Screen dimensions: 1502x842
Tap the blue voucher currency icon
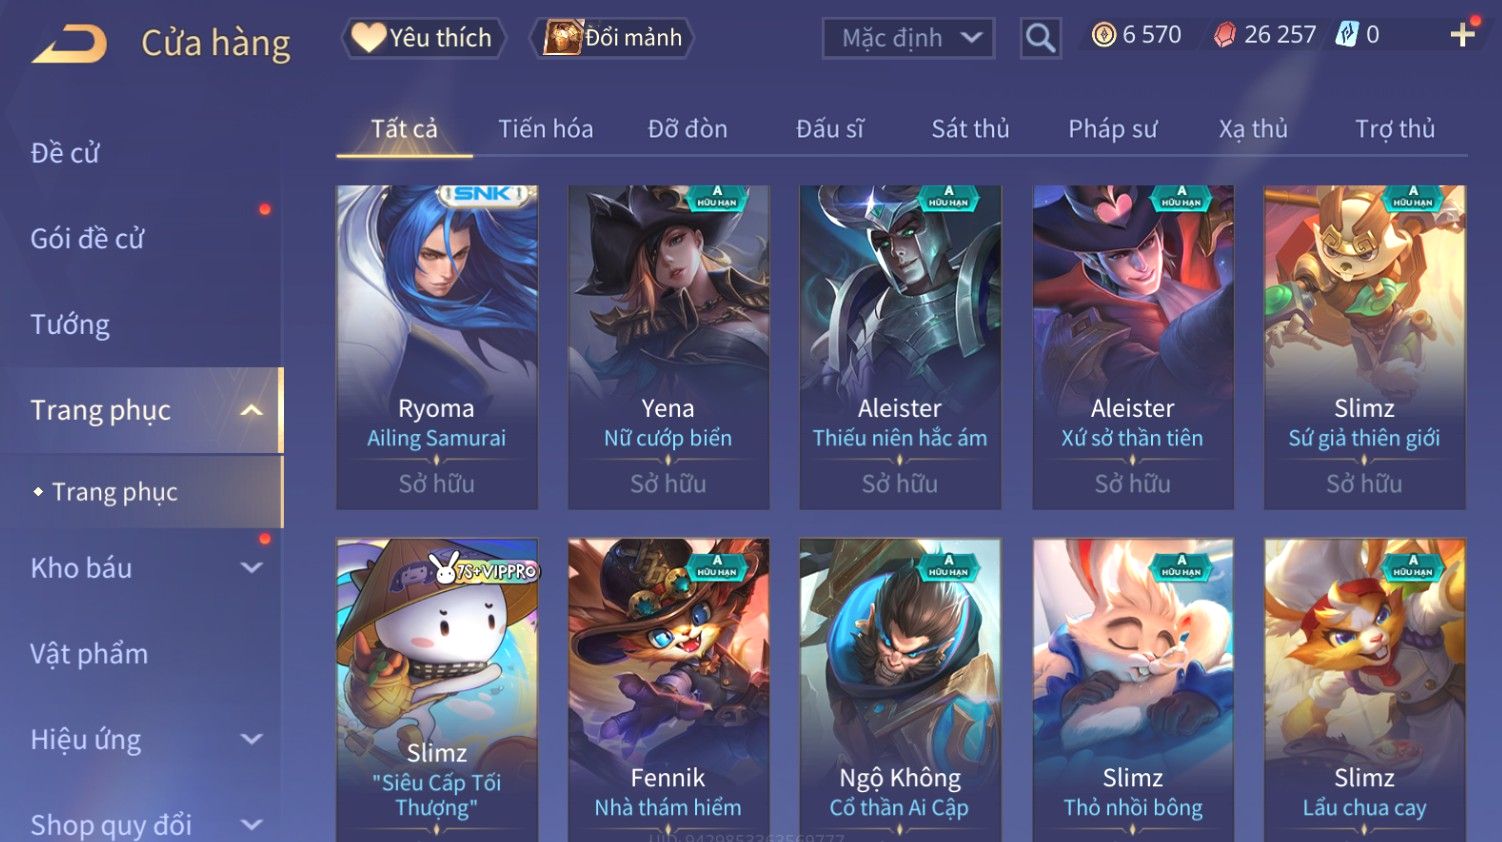1346,35
